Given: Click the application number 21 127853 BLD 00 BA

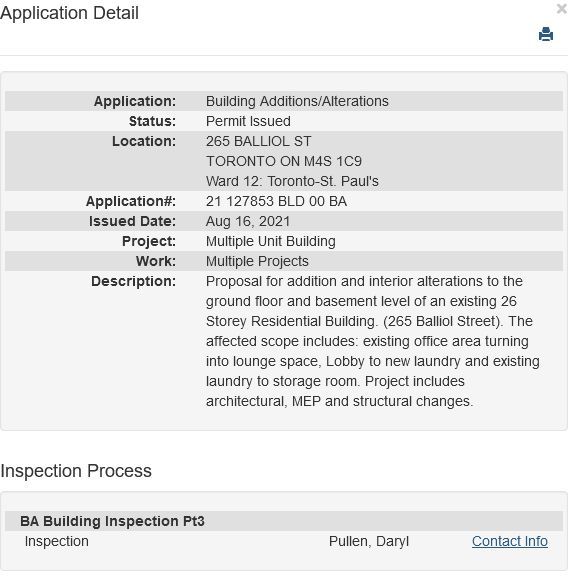Looking at the screenshot, I should (x=276, y=201).
